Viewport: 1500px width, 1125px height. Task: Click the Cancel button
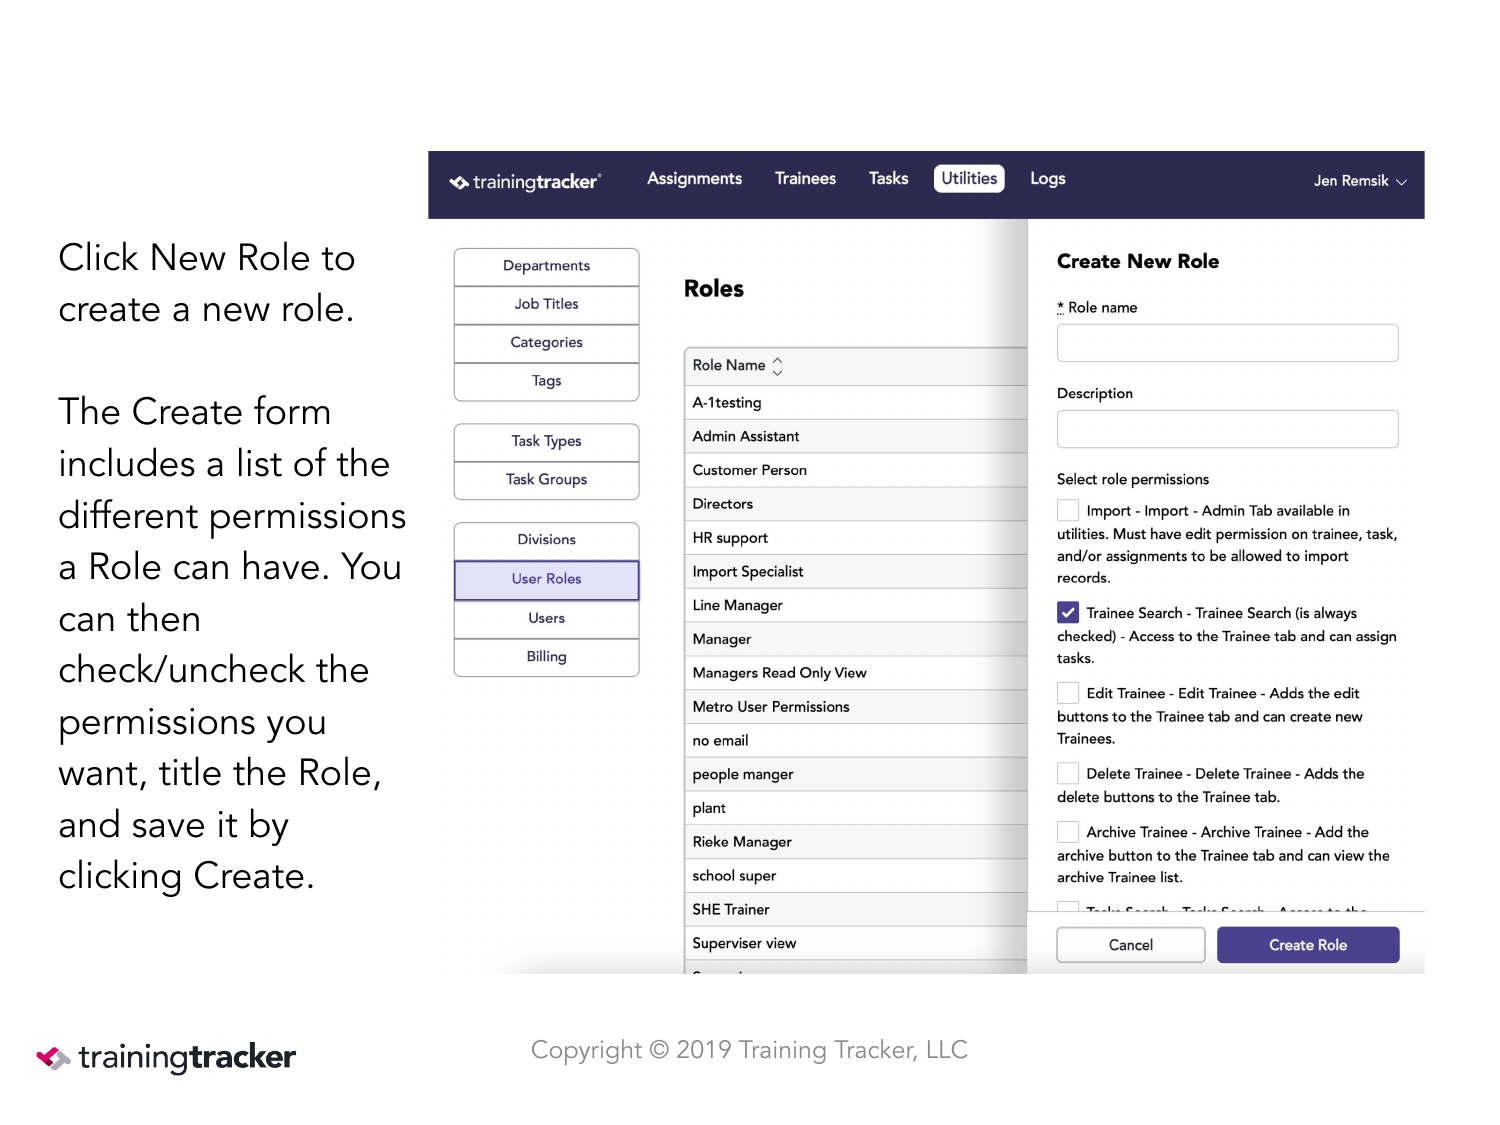click(1131, 945)
